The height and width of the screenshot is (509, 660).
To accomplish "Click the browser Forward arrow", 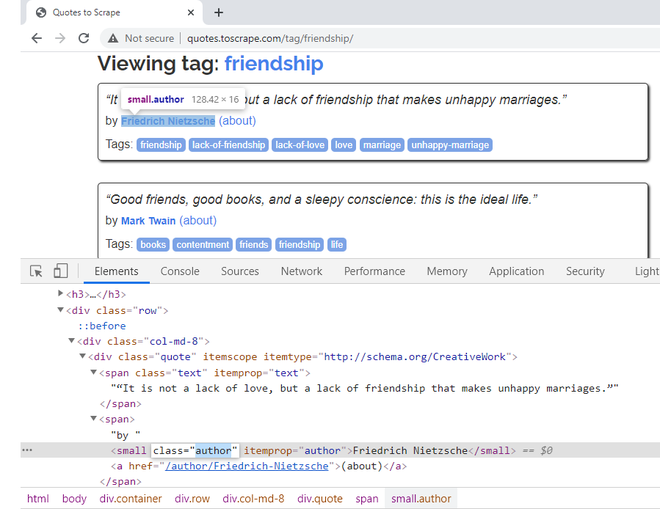I will coord(60,38).
